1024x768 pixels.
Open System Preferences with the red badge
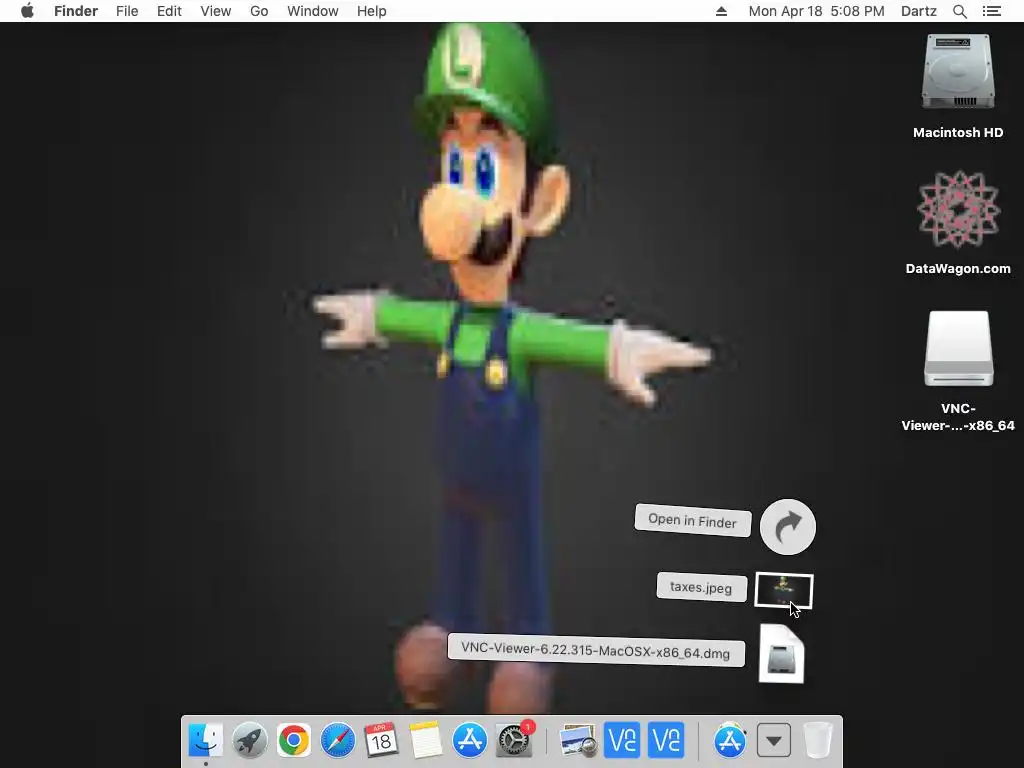[515, 741]
